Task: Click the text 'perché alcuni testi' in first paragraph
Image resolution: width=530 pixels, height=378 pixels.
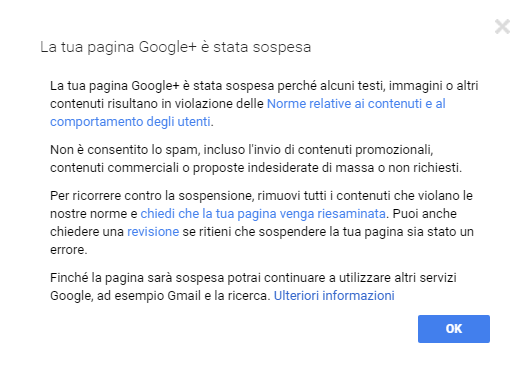Action: pyautogui.click(x=331, y=86)
